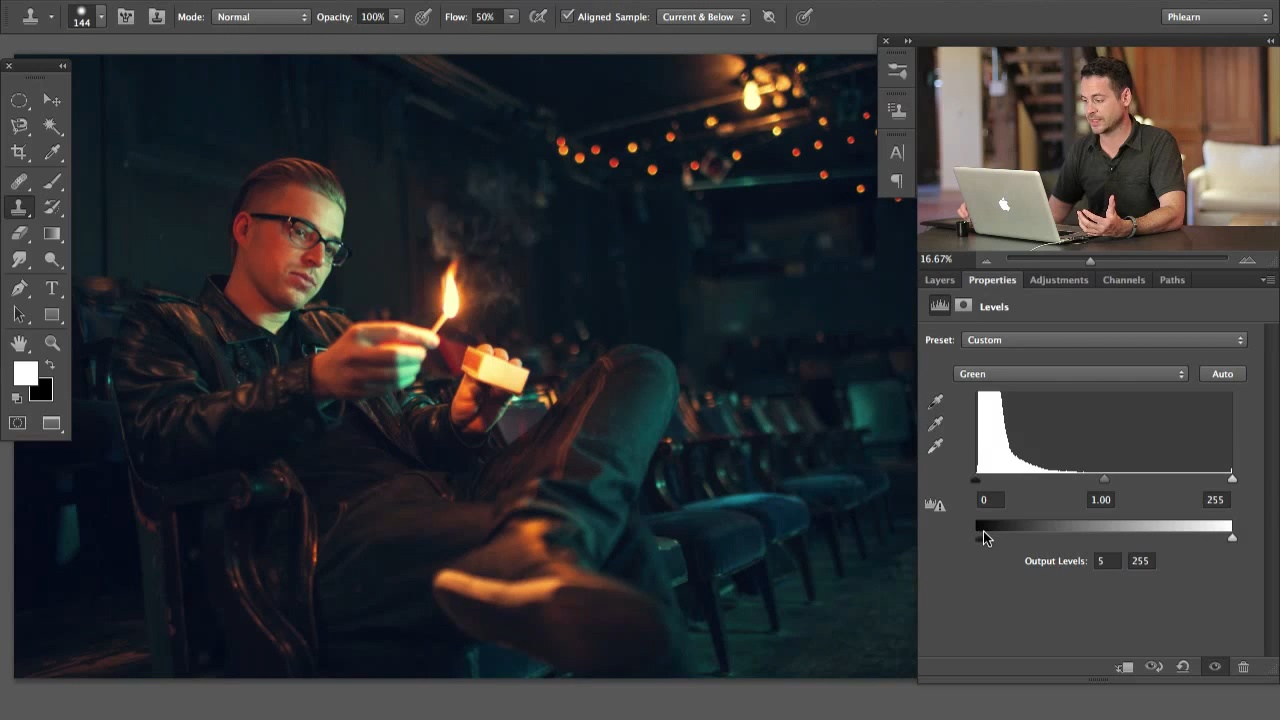Click the foreground color swatch

(x=25, y=373)
